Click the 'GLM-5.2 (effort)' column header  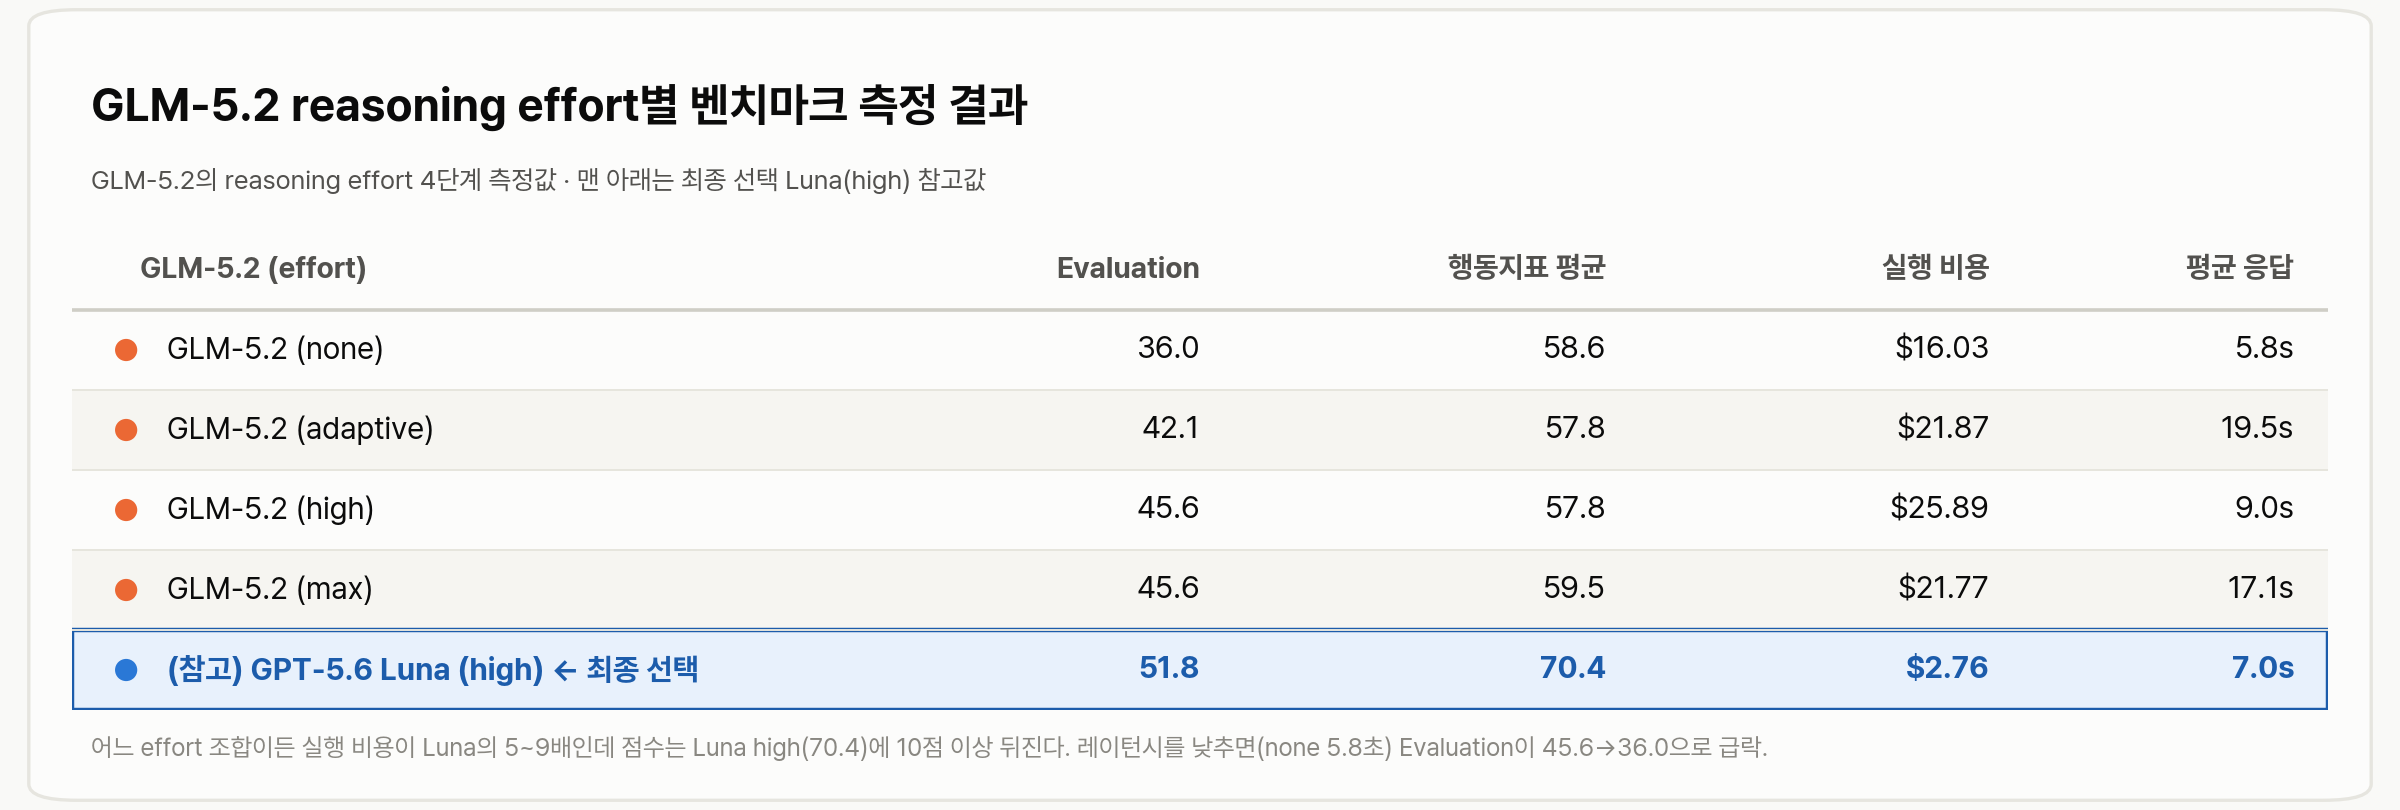[253, 268]
